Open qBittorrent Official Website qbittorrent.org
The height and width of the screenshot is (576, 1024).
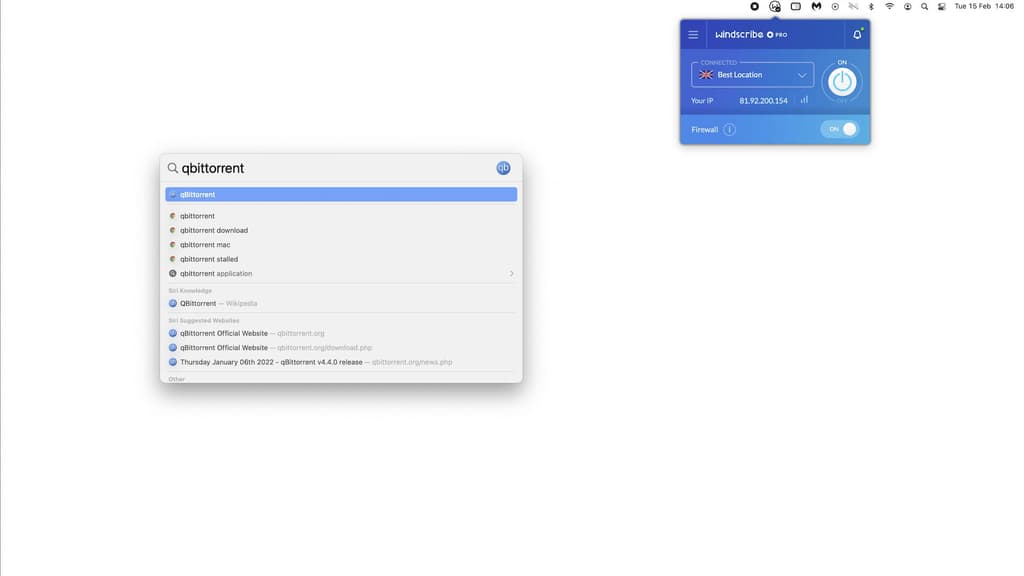[341, 333]
